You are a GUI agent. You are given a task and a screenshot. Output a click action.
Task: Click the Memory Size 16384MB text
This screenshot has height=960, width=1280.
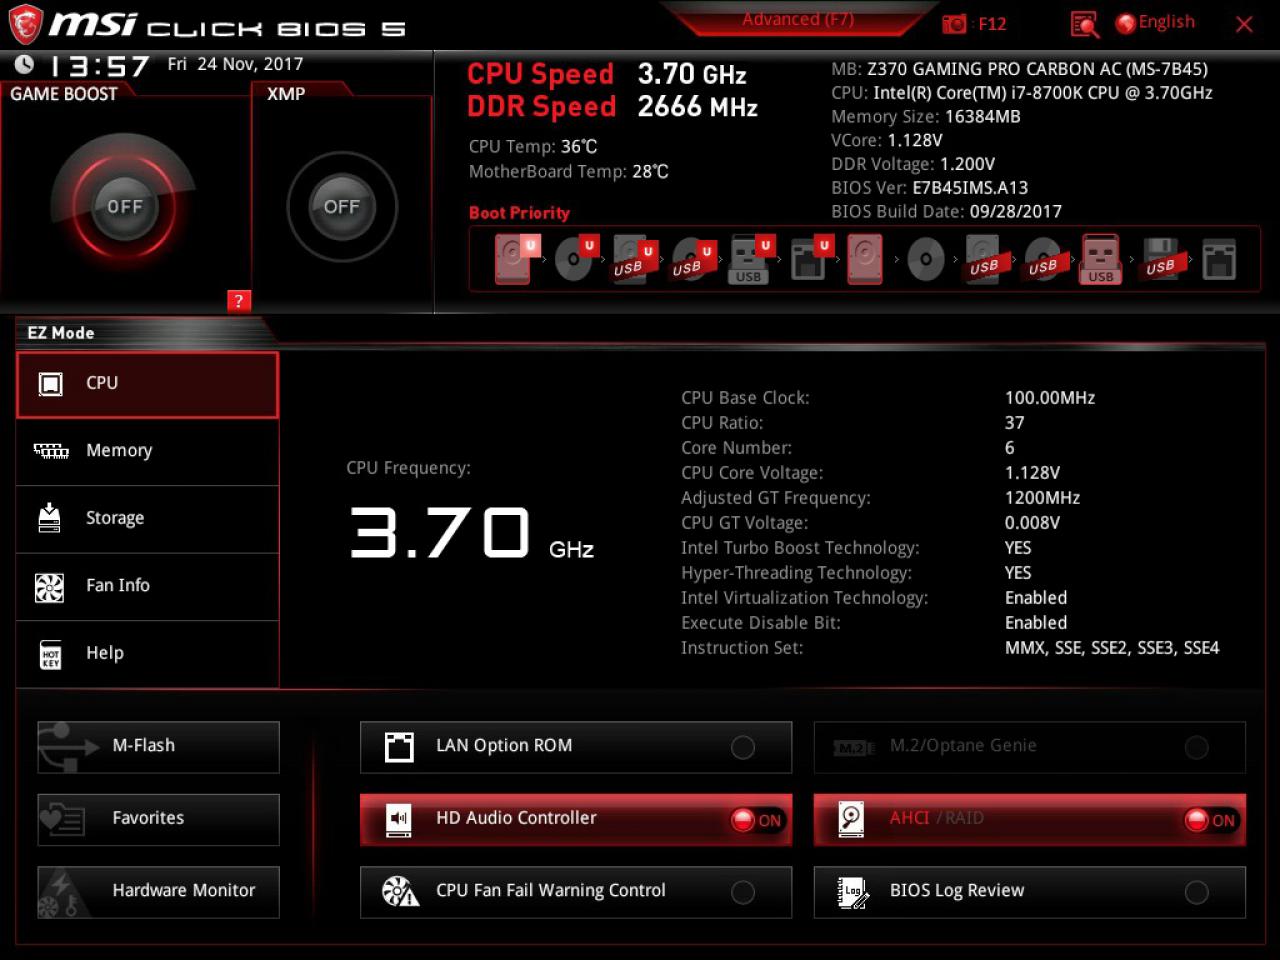[926, 117]
